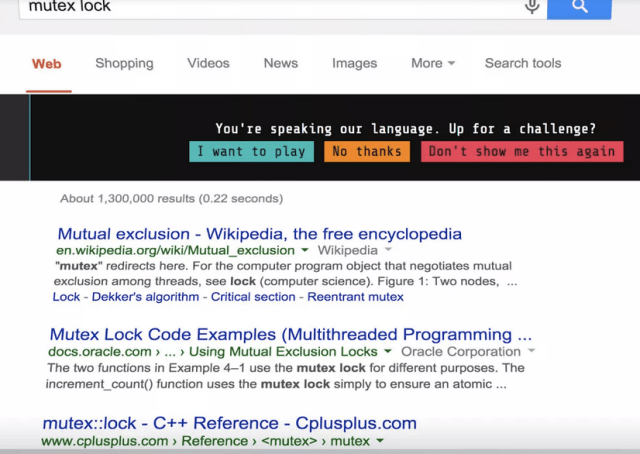Viewport: 640px width, 454px height.
Task: Open the Lock sitelink
Action: [66, 297]
